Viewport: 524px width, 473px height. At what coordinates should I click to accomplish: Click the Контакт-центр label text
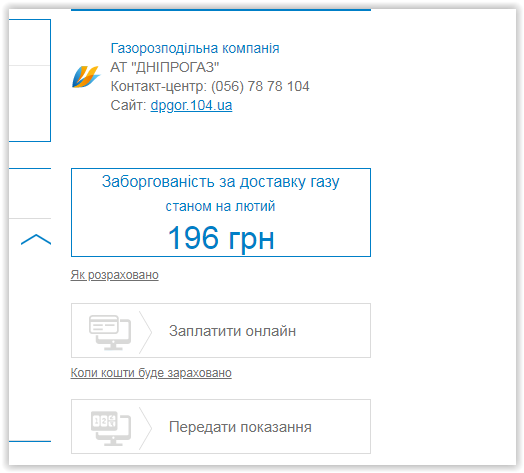click(158, 86)
